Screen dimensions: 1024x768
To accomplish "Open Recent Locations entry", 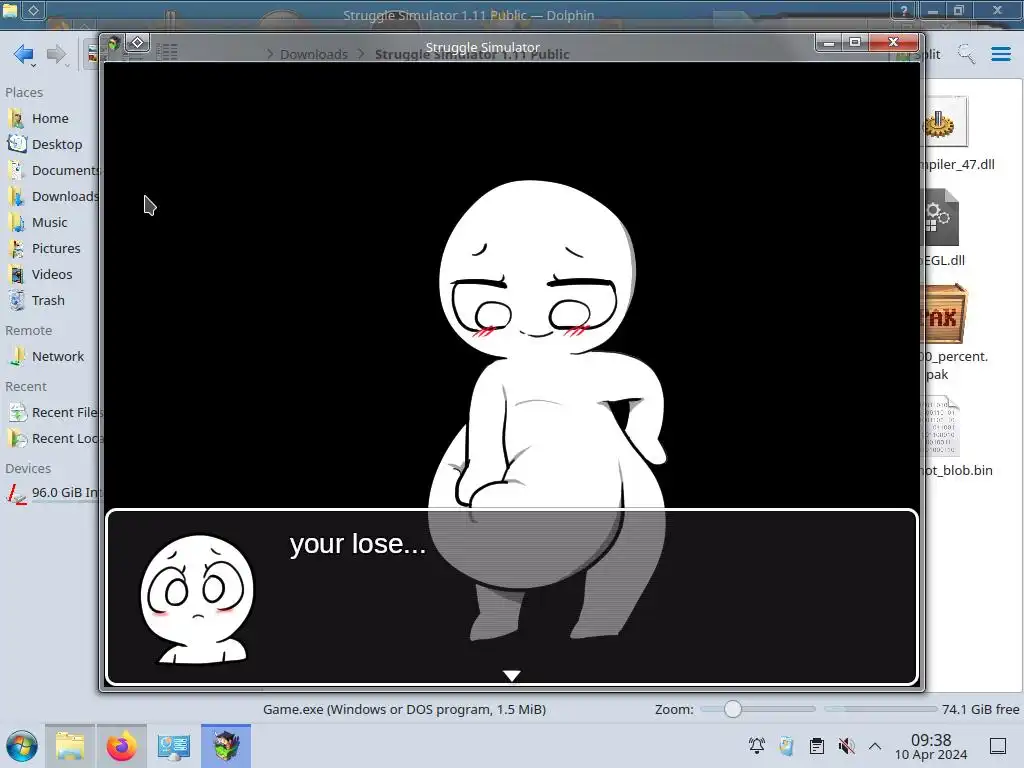I will coord(50,439).
